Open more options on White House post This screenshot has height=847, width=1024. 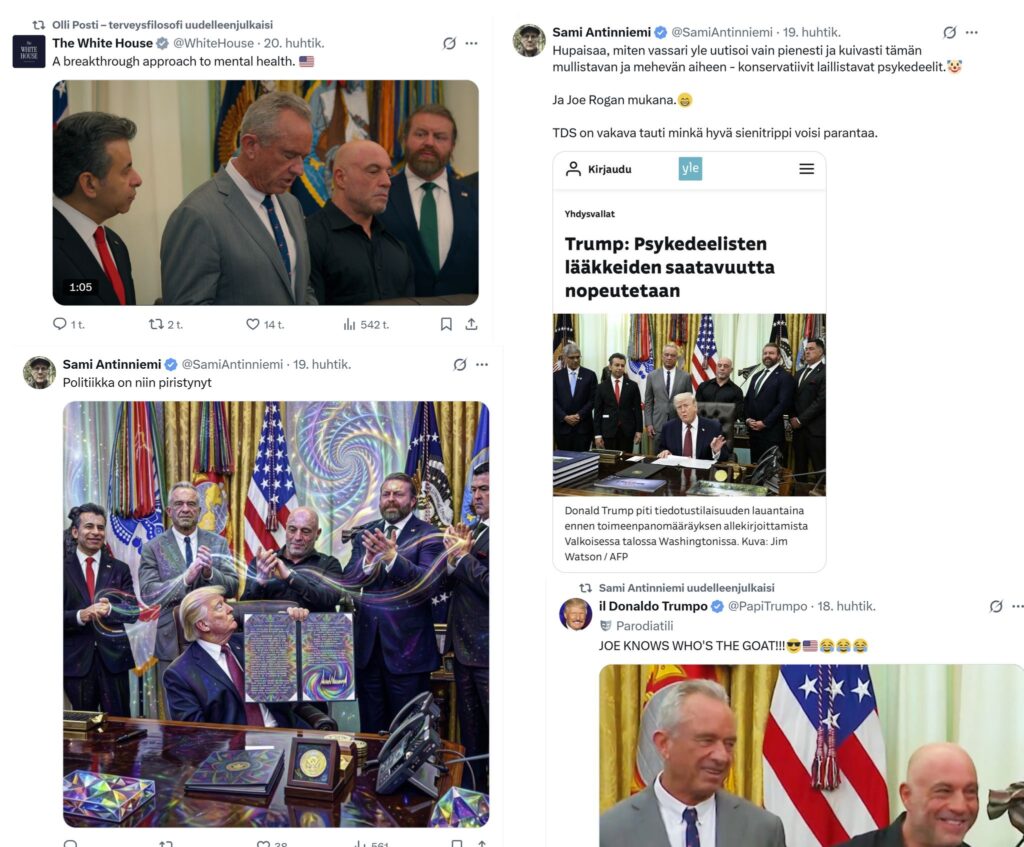pyautogui.click(x=472, y=43)
